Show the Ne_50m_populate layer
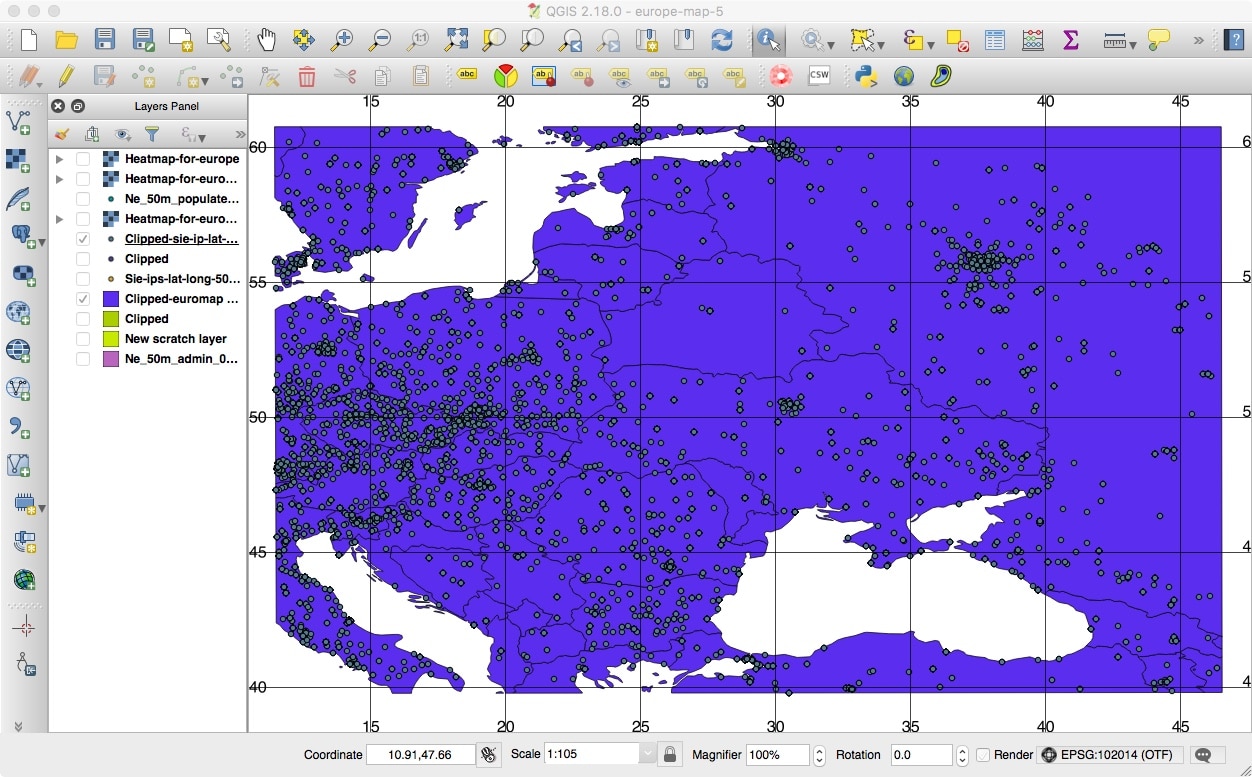The height and width of the screenshot is (777, 1252). pos(83,199)
